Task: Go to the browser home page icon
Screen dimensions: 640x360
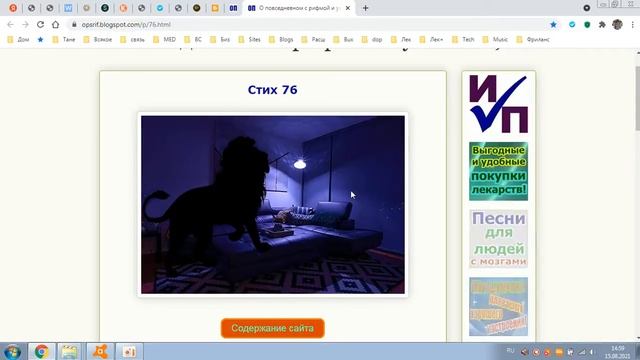Action: point(56,24)
